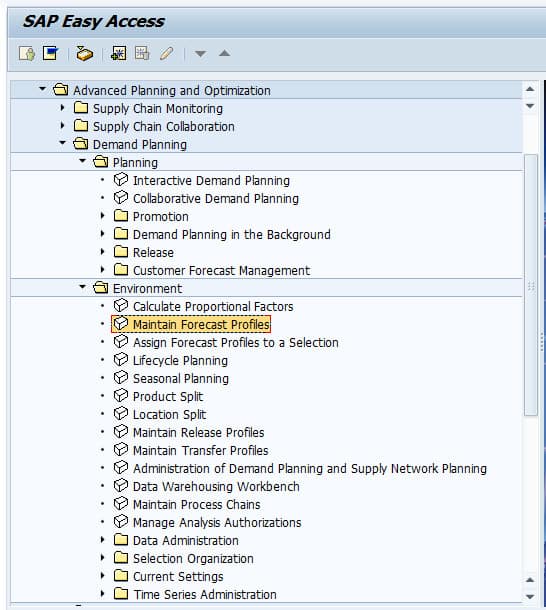Select Maintain Process Chains entry
Viewport: 546px width, 610px height.
[197, 505]
